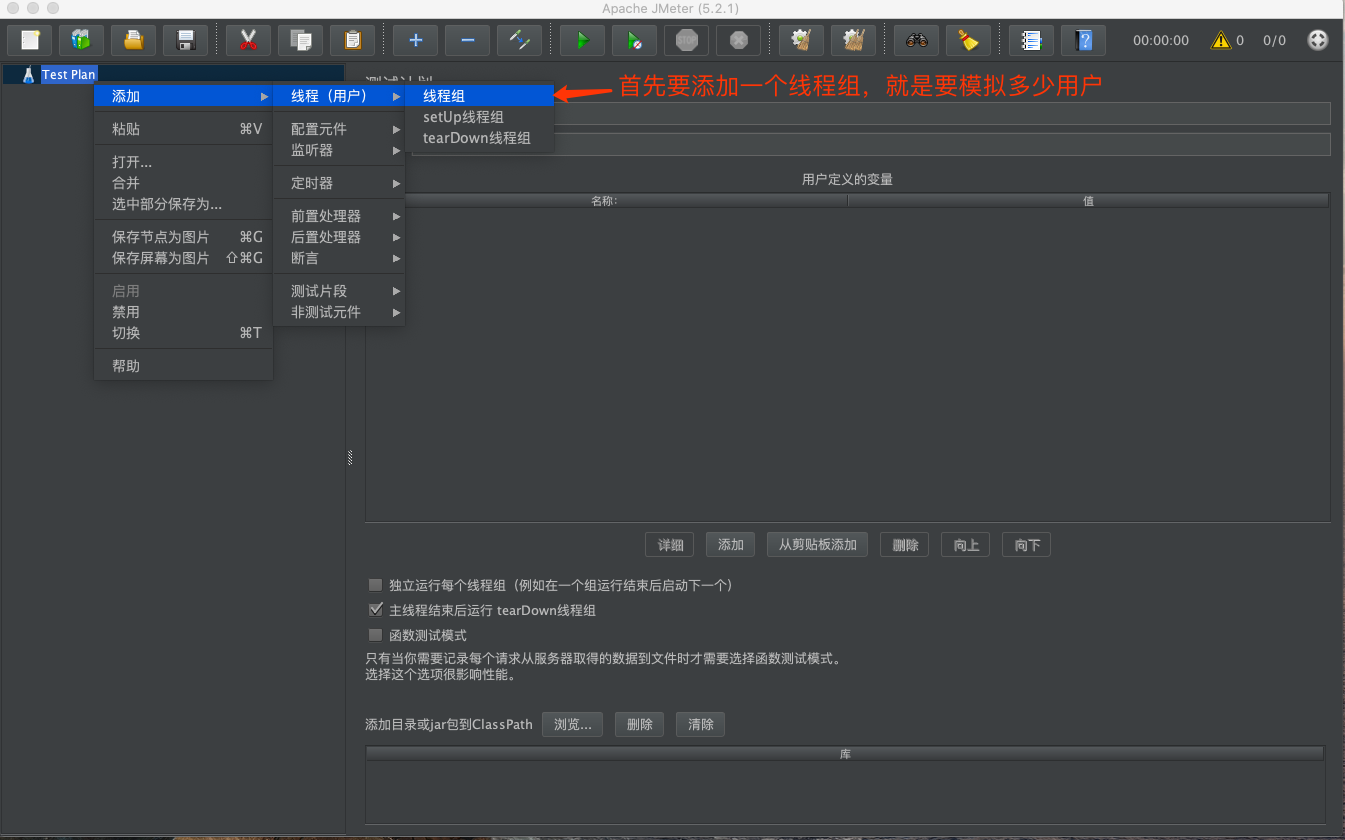Click the 清除 button
The height and width of the screenshot is (840, 1345).
click(x=701, y=724)
